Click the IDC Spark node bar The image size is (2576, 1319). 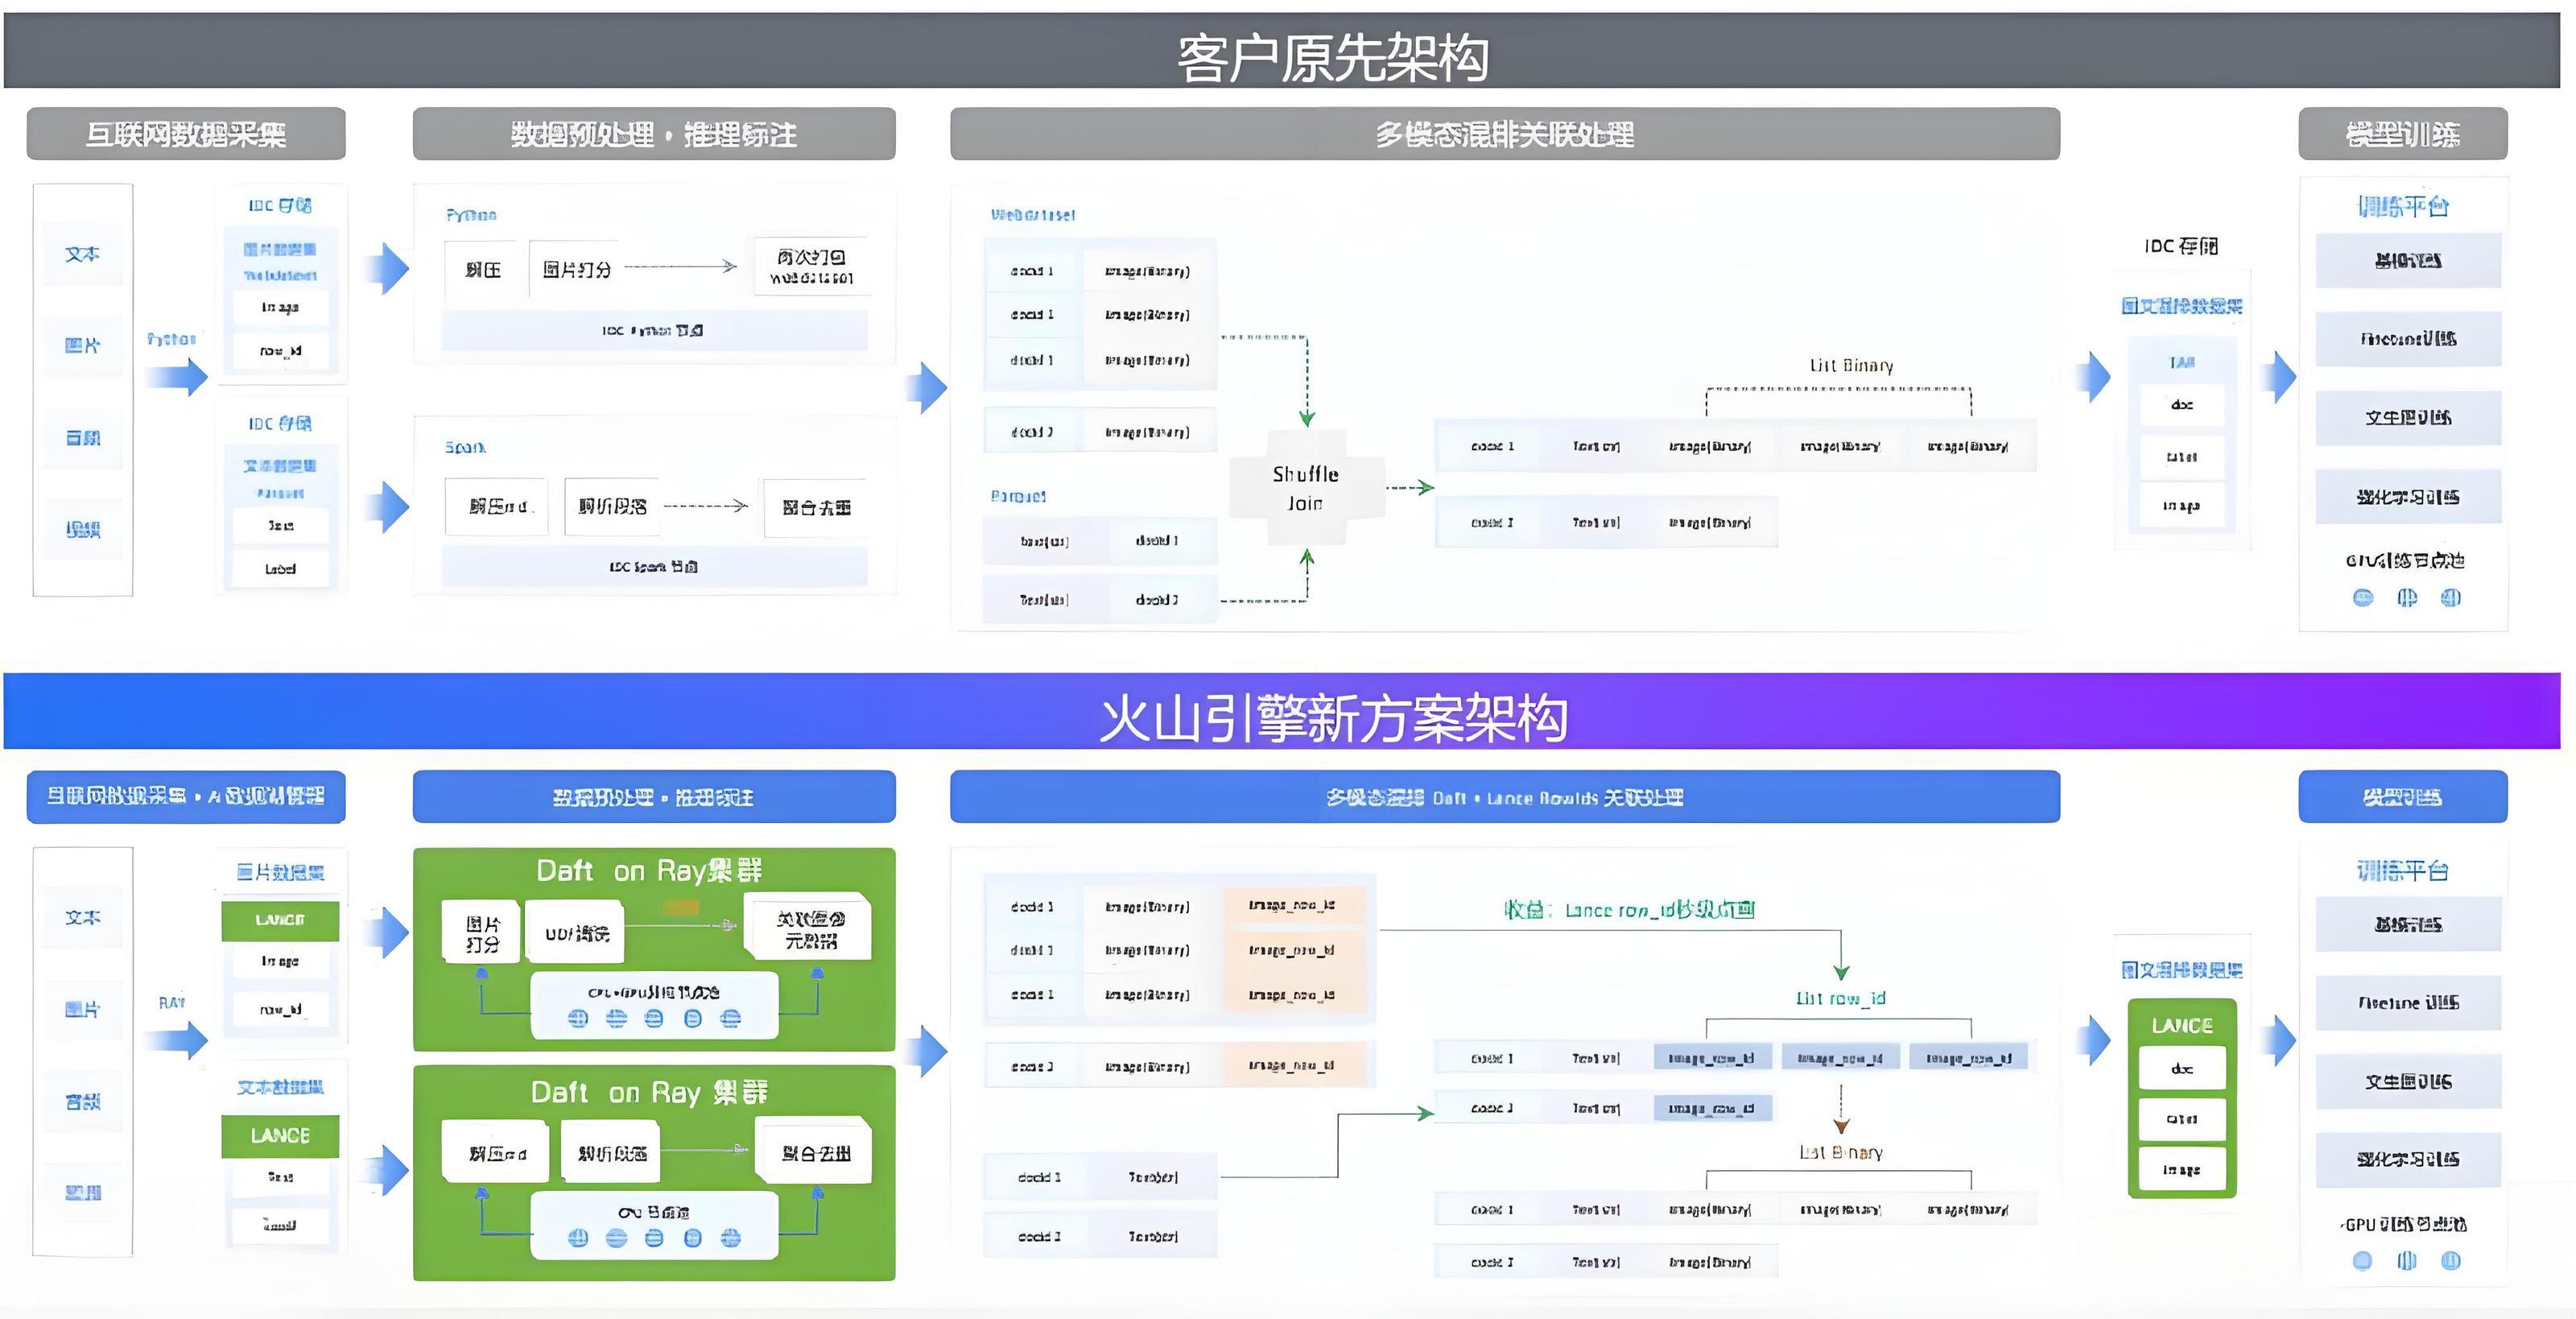click(x=654, y=567)
